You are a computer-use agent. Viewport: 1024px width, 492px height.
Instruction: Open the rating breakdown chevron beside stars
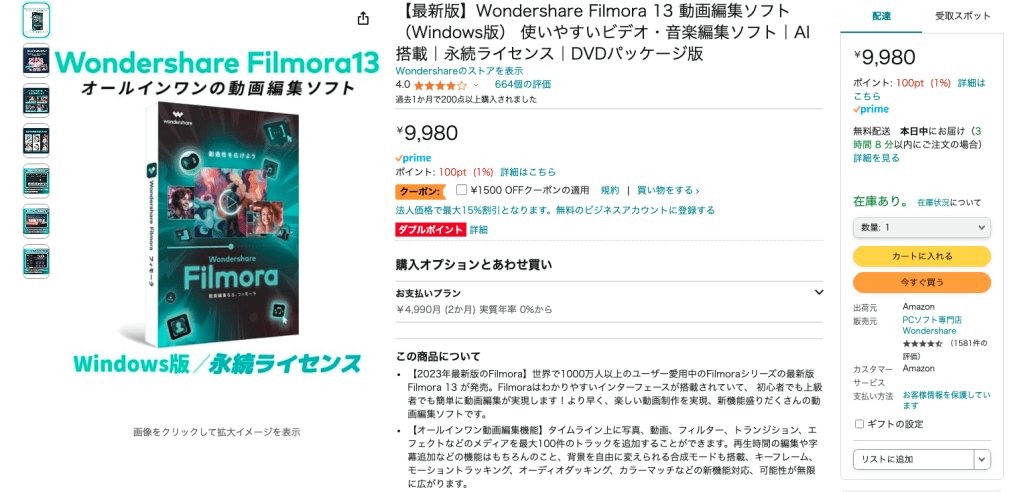tap(475, 85)
